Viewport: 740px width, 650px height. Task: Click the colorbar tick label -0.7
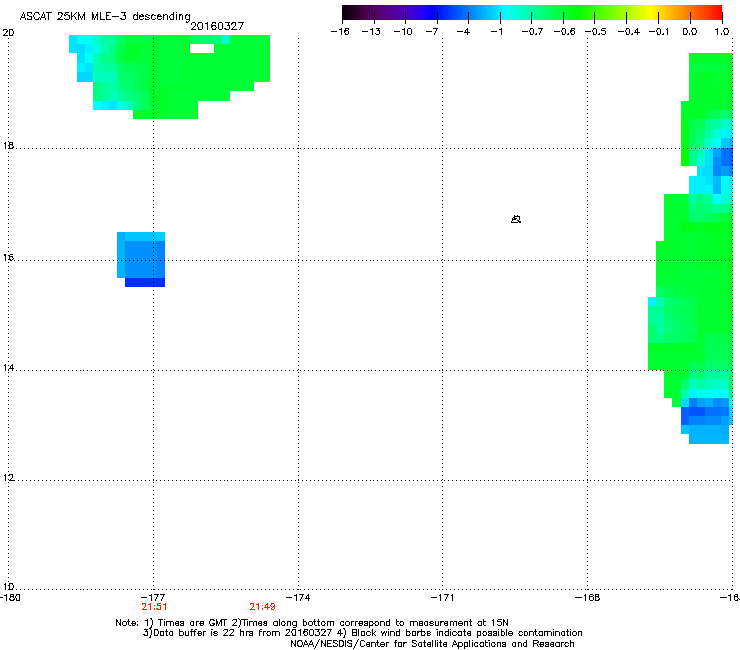pos(532,32)
